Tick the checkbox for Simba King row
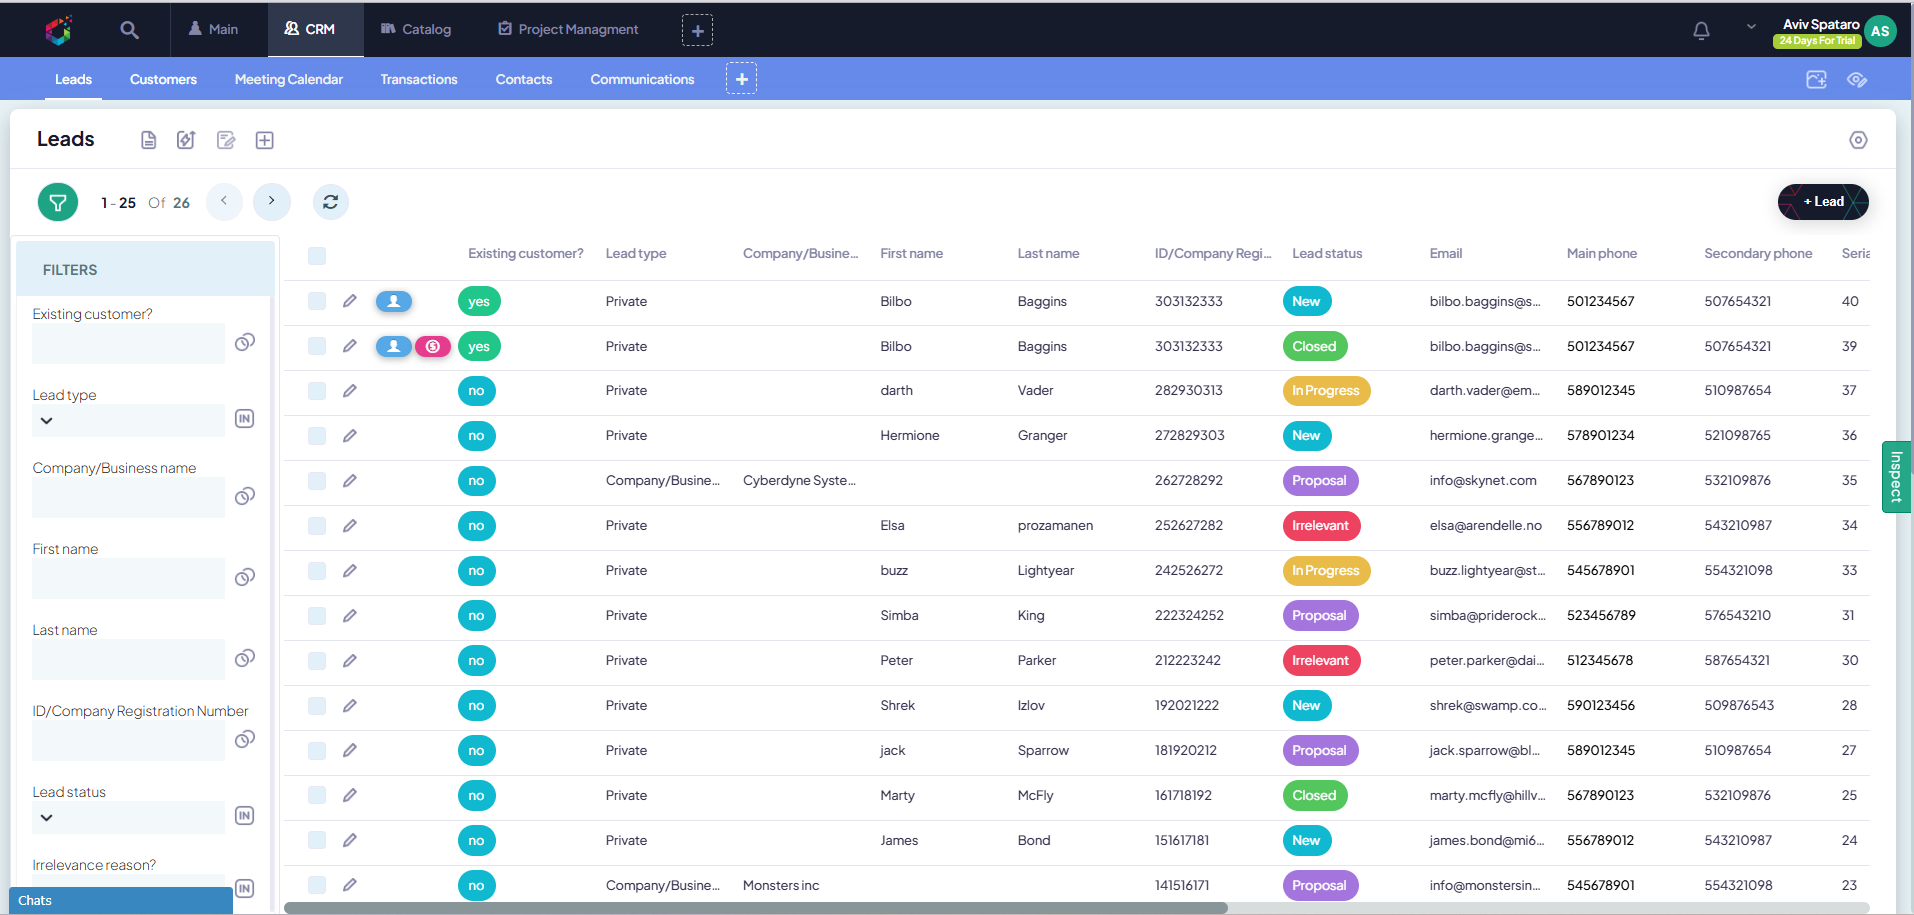This screenshot has height=915, width=1914. click(317, 616)
